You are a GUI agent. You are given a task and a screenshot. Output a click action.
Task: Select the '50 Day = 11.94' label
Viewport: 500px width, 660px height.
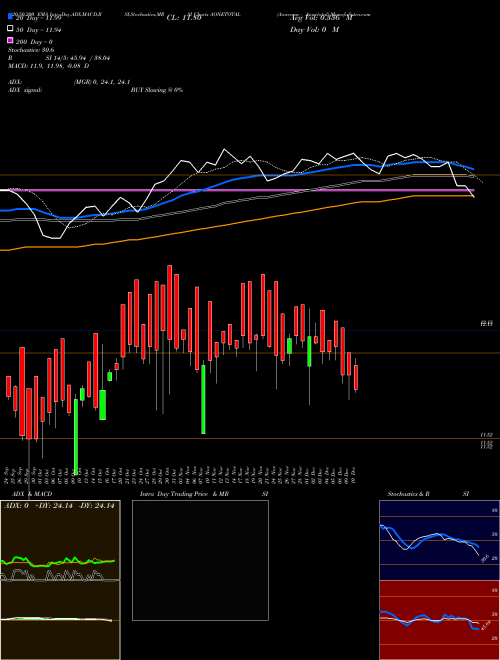(39, 29)
